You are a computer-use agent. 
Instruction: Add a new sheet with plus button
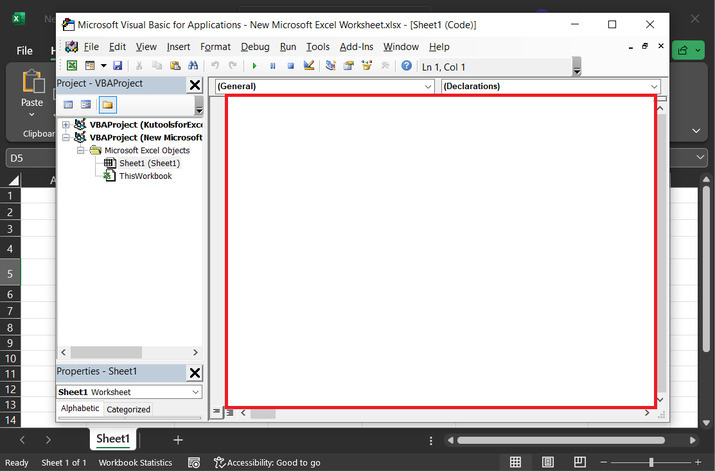178,440
